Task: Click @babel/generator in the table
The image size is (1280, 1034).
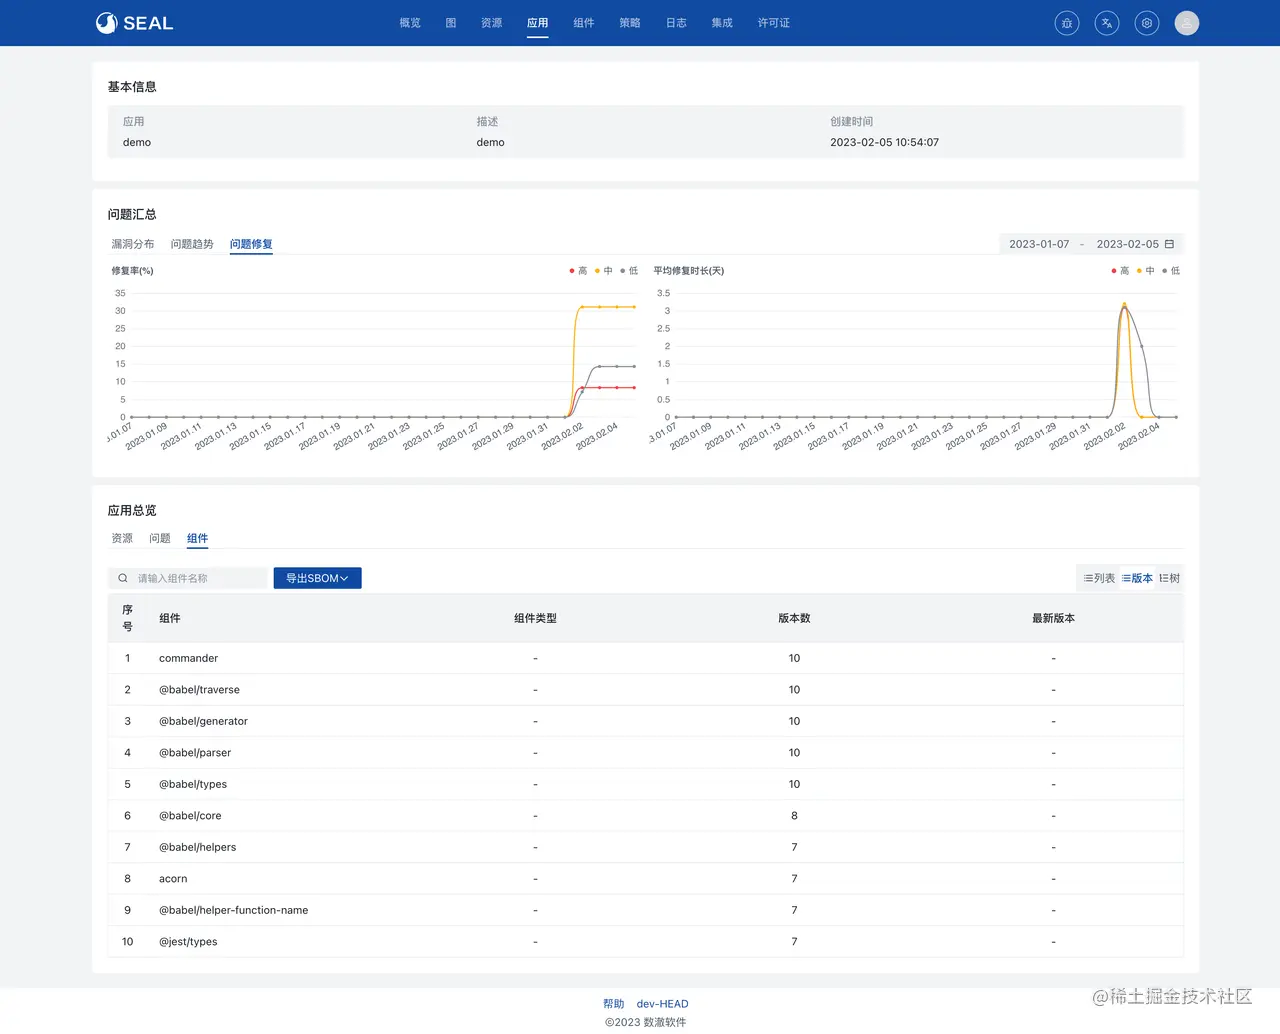Action: (x=203, y=721)
